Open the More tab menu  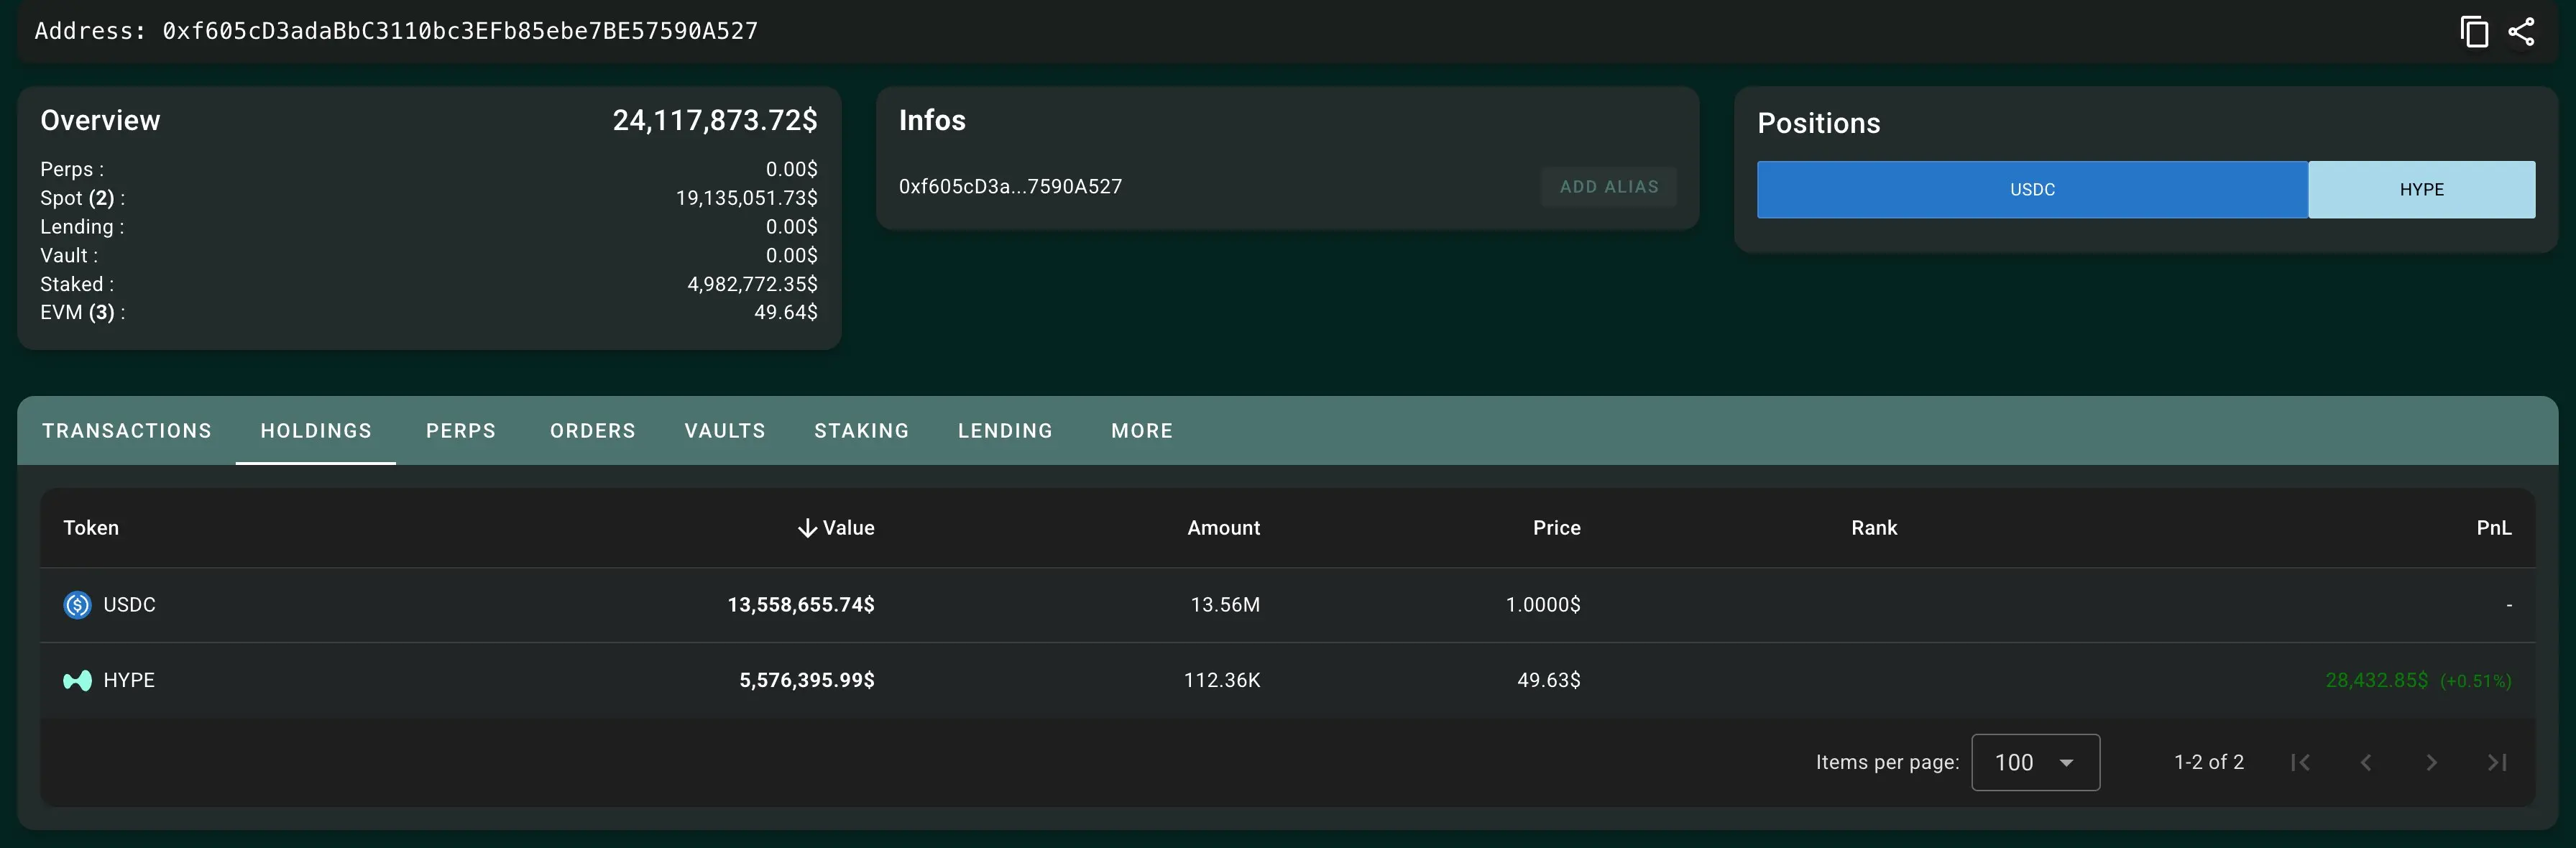1142,431
